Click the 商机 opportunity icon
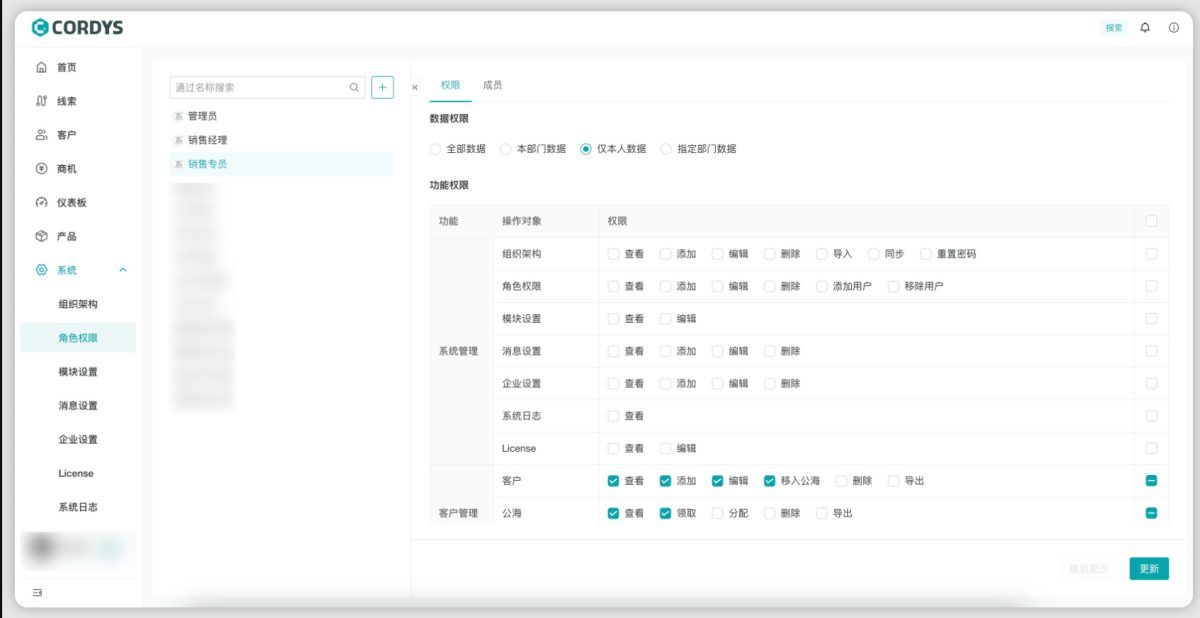This screenshot has width=1200, height=618. pyautogui.click(x=41, y=169)
